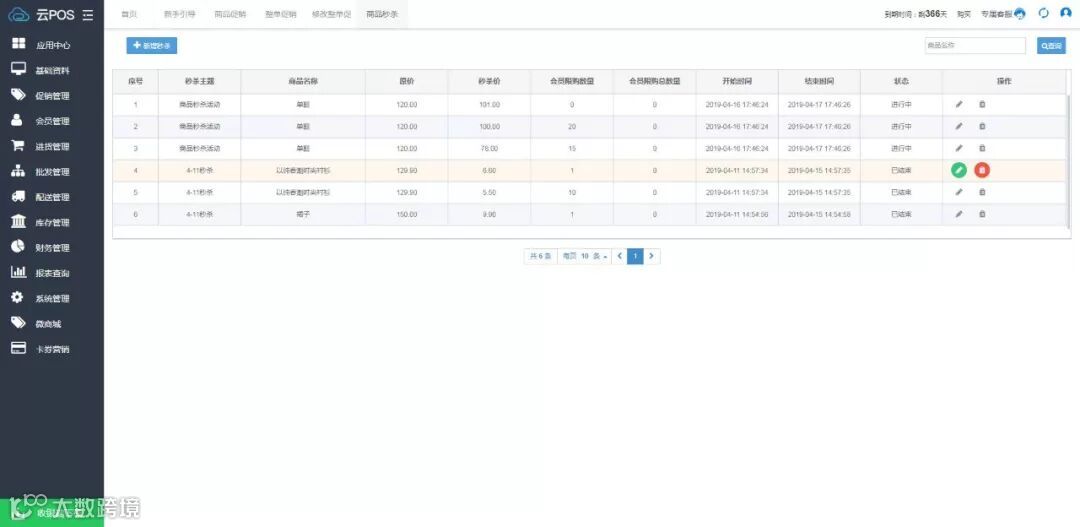Click the blue 查询 search button
This screenshot has height=527, width=1080.
[1051, 45]
